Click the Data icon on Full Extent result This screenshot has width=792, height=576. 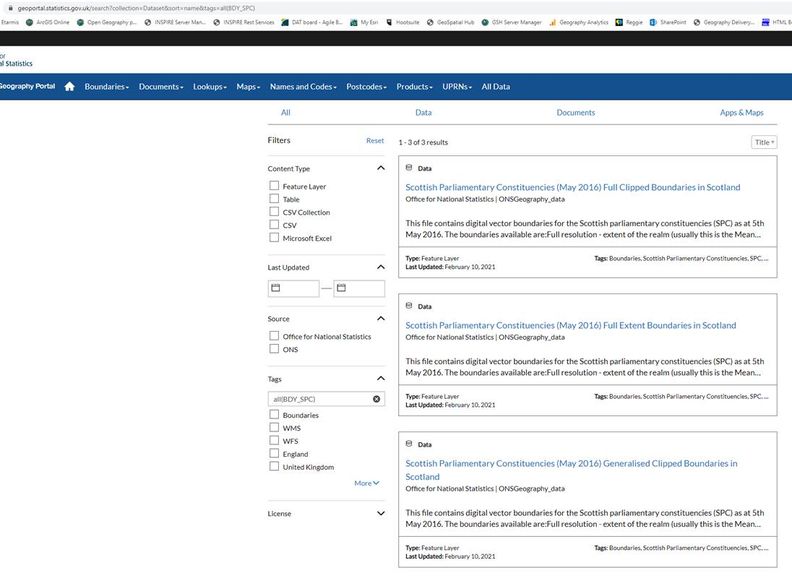(x=409, y=306)
